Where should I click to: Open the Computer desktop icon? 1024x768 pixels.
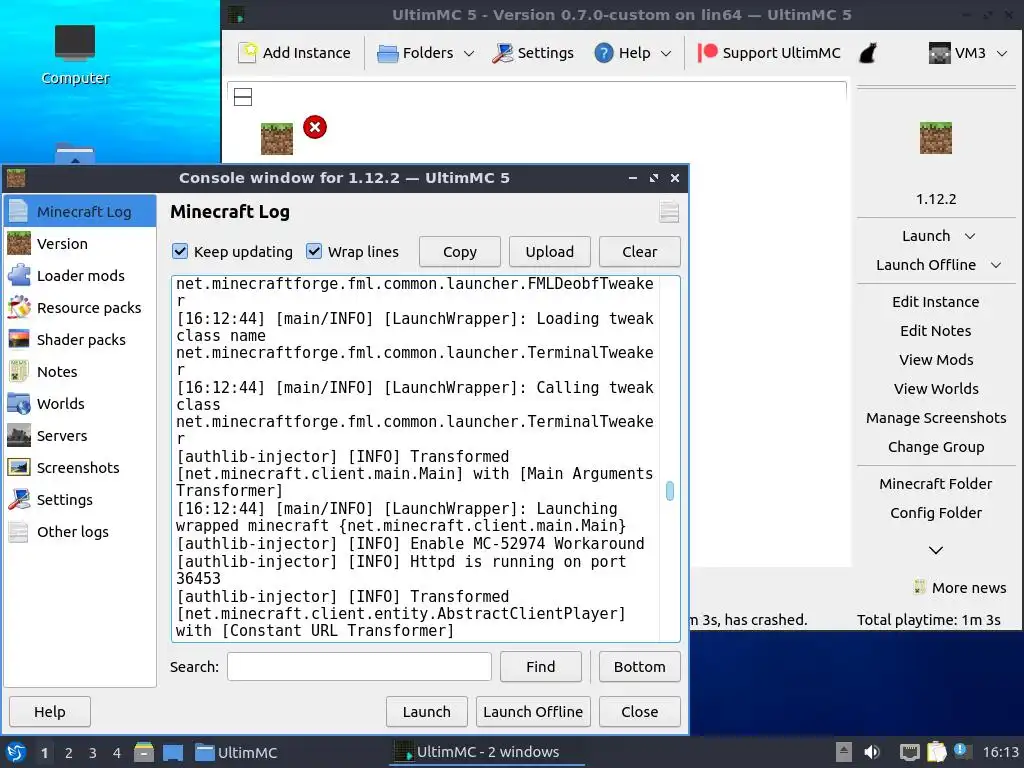pos(75,55)
